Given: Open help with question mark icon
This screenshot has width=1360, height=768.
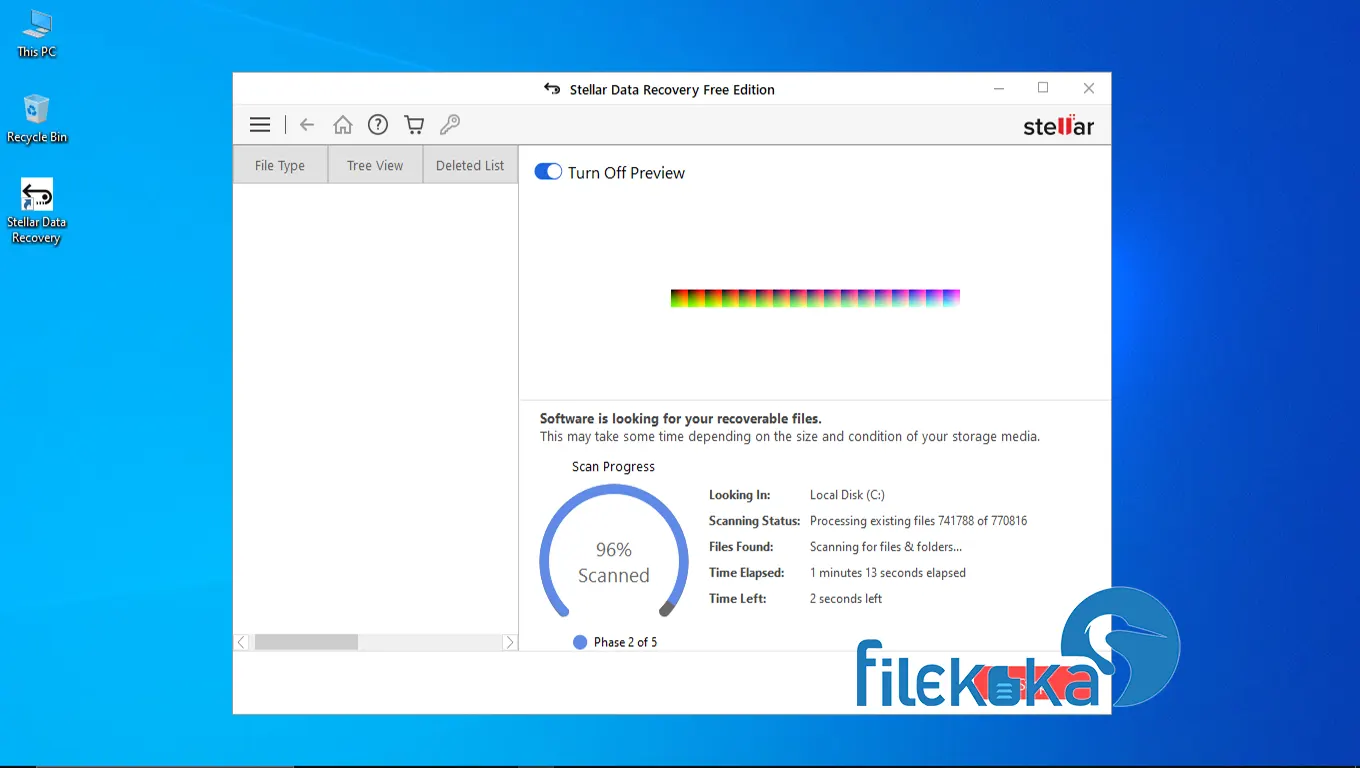Looking at the screenshot, I should coord(378,125).
